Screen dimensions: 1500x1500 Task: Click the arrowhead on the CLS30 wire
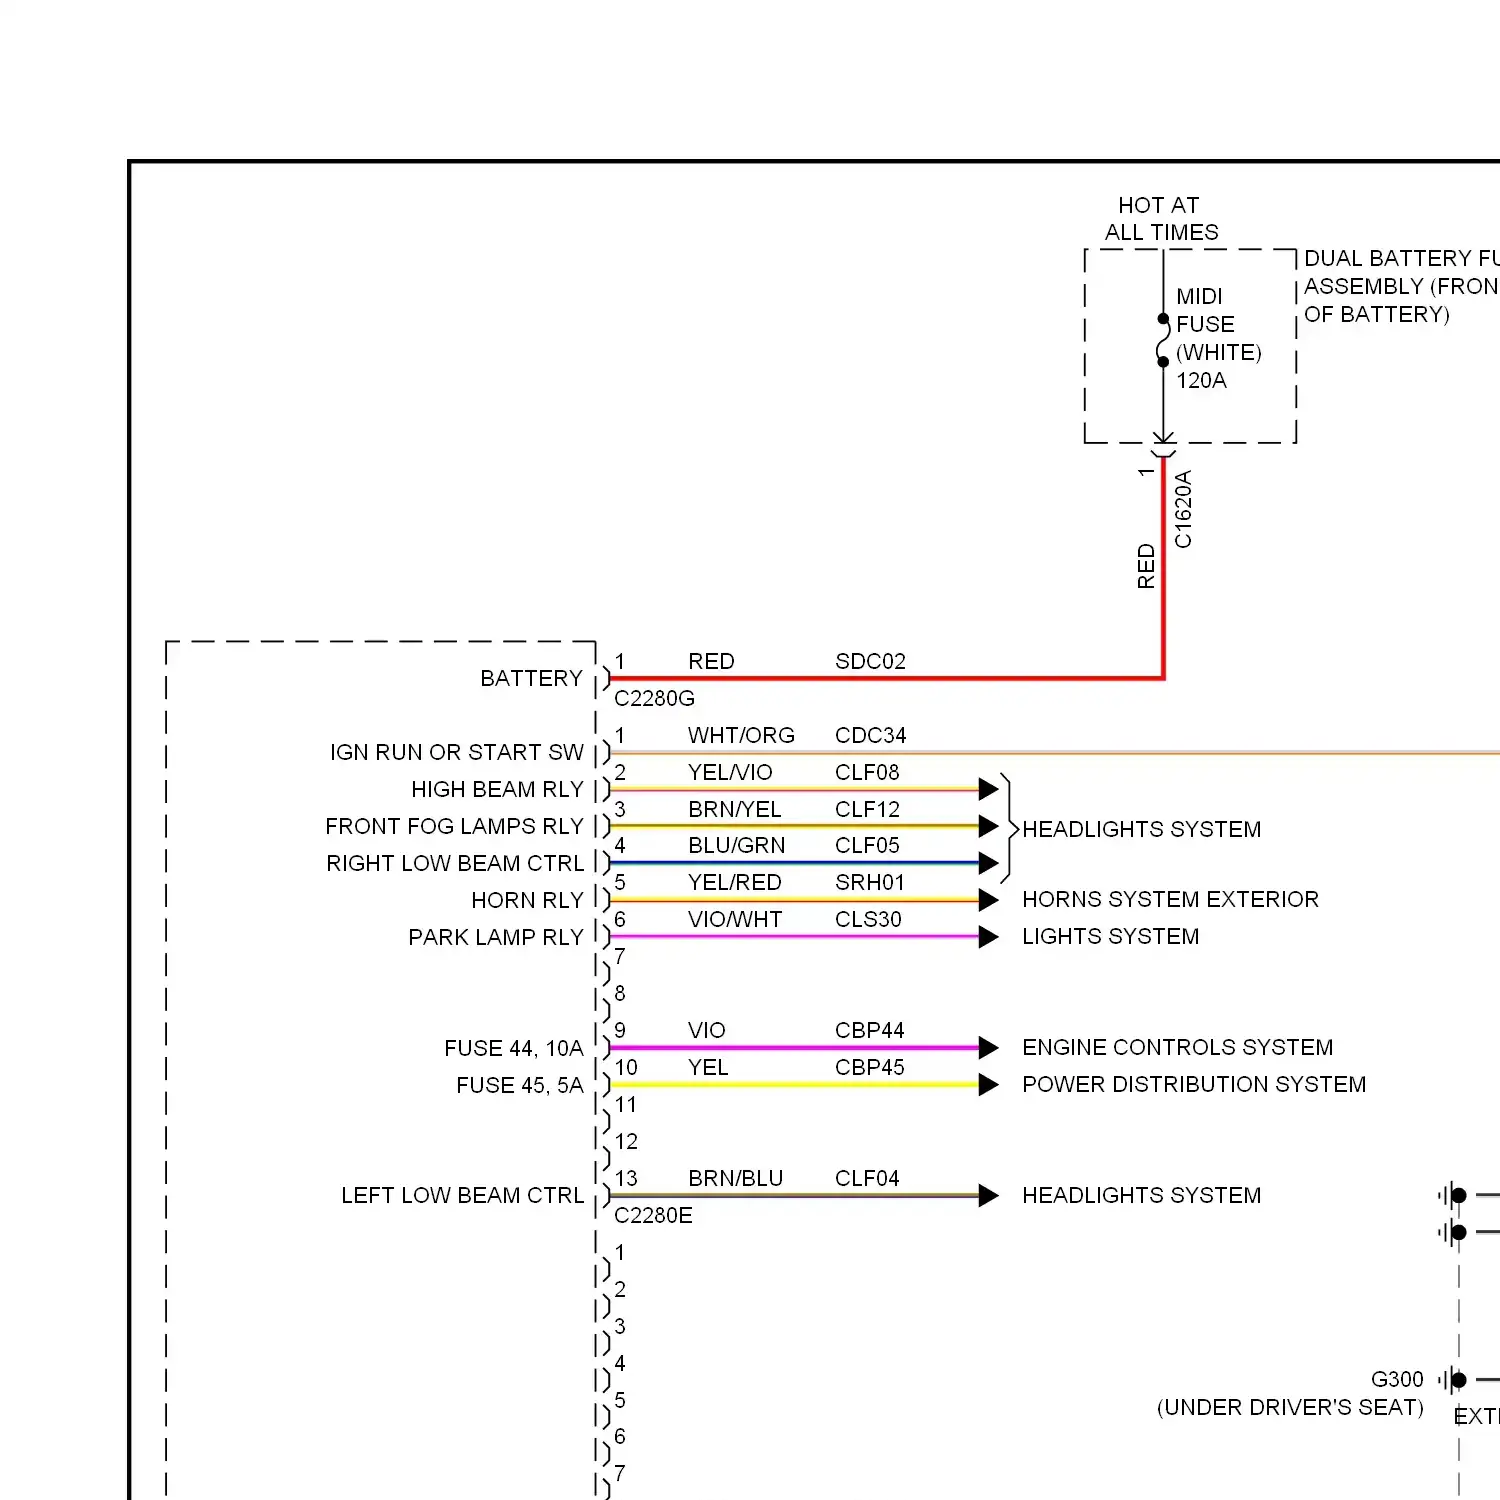pos(988,937)
